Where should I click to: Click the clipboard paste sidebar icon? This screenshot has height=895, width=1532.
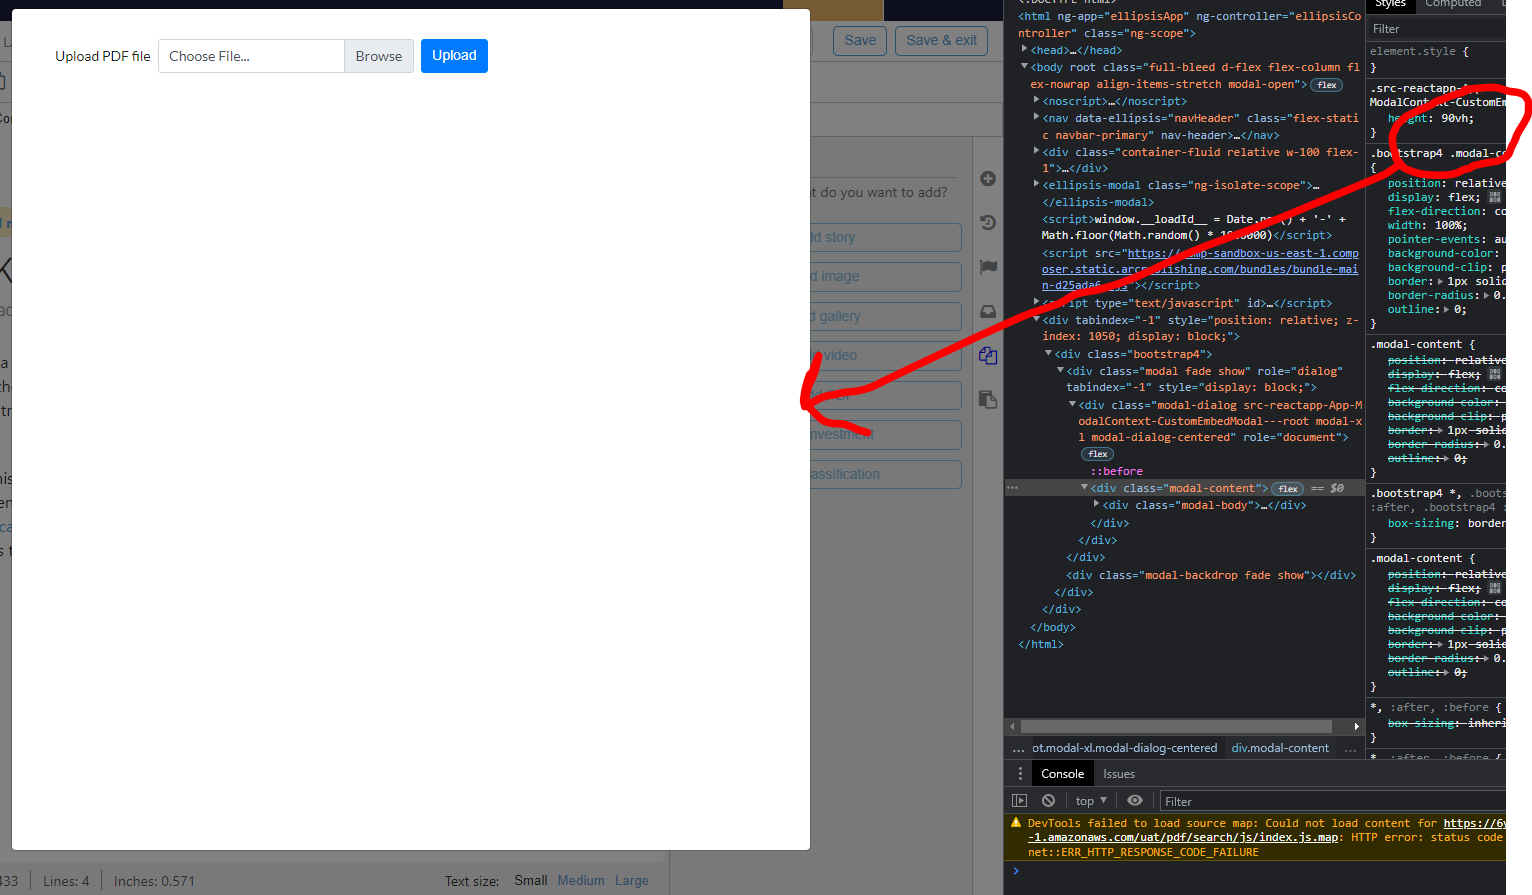point(988,399)
